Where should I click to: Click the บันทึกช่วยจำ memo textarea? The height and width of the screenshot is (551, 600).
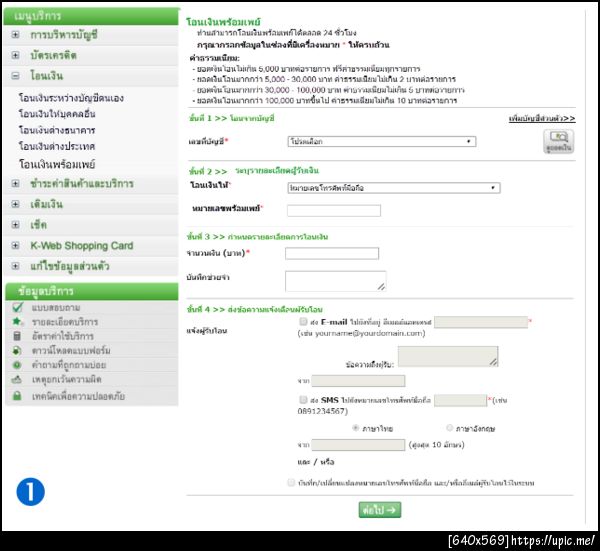[x=336, y=281]
